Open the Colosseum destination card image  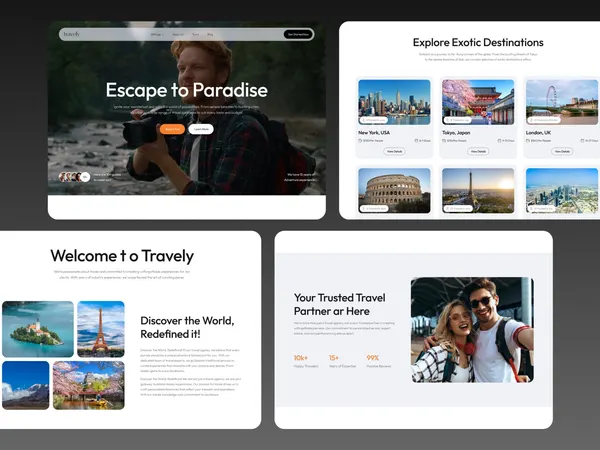pos(394,191)
